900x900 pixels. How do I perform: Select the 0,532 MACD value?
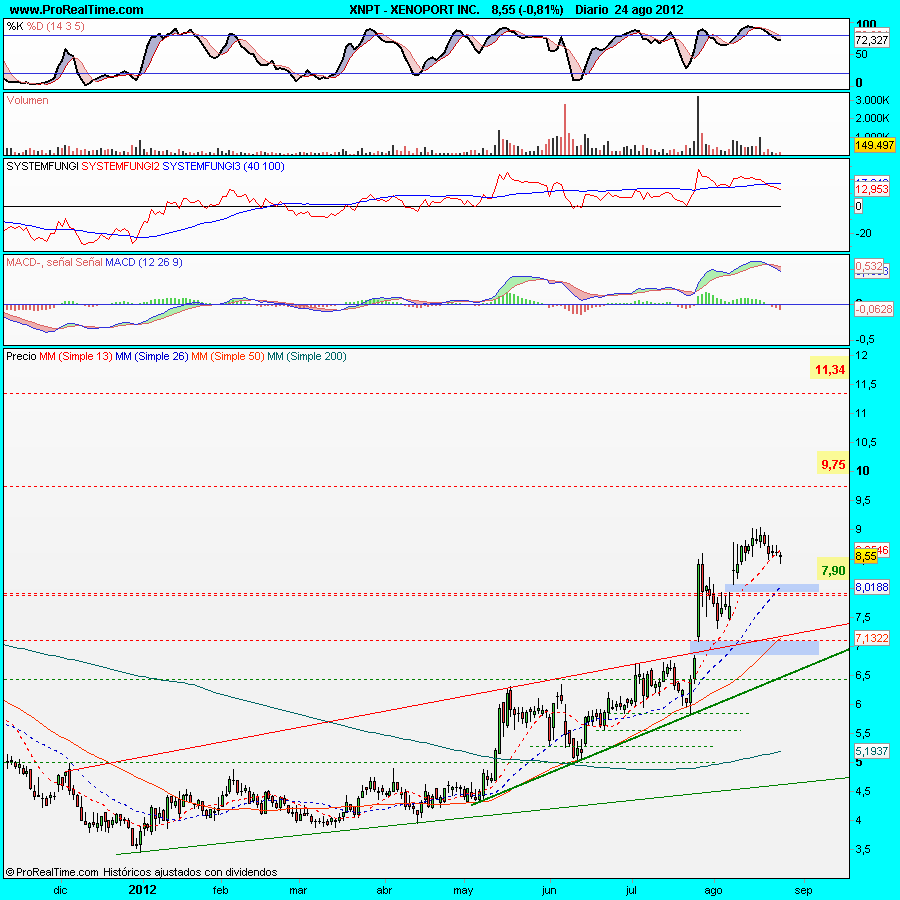point(869,266)
